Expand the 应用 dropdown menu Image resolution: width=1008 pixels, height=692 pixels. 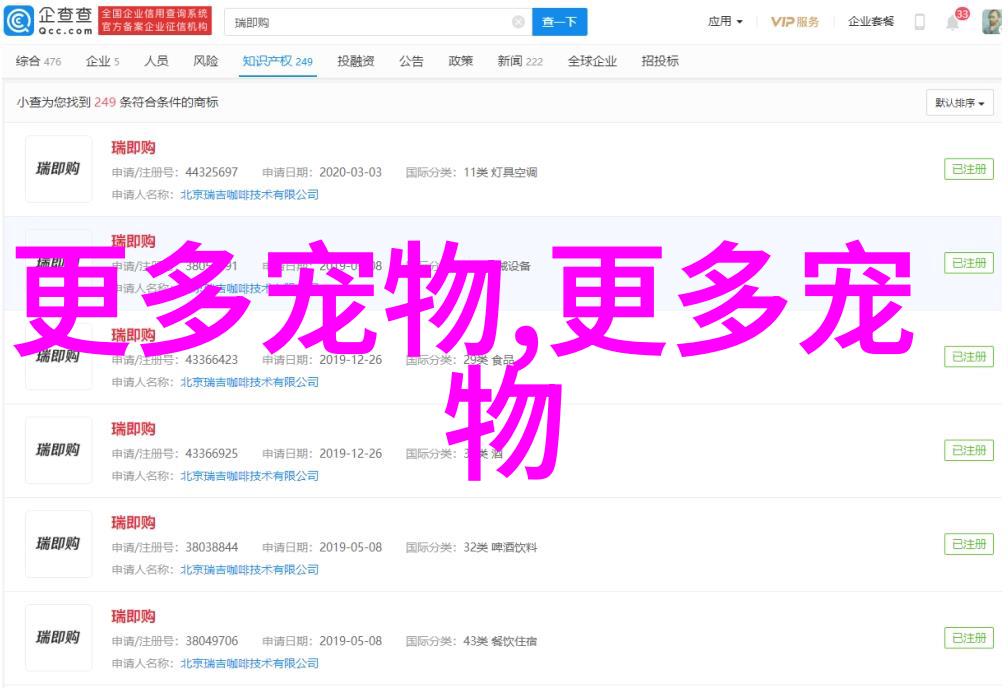click(x=725, y=22)
